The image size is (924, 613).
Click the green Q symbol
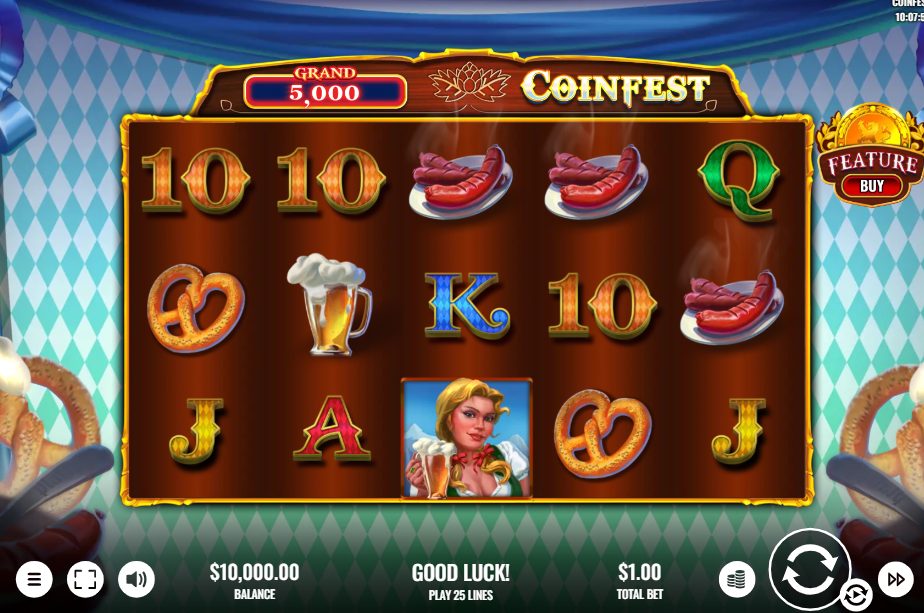[x=739, y=182]
